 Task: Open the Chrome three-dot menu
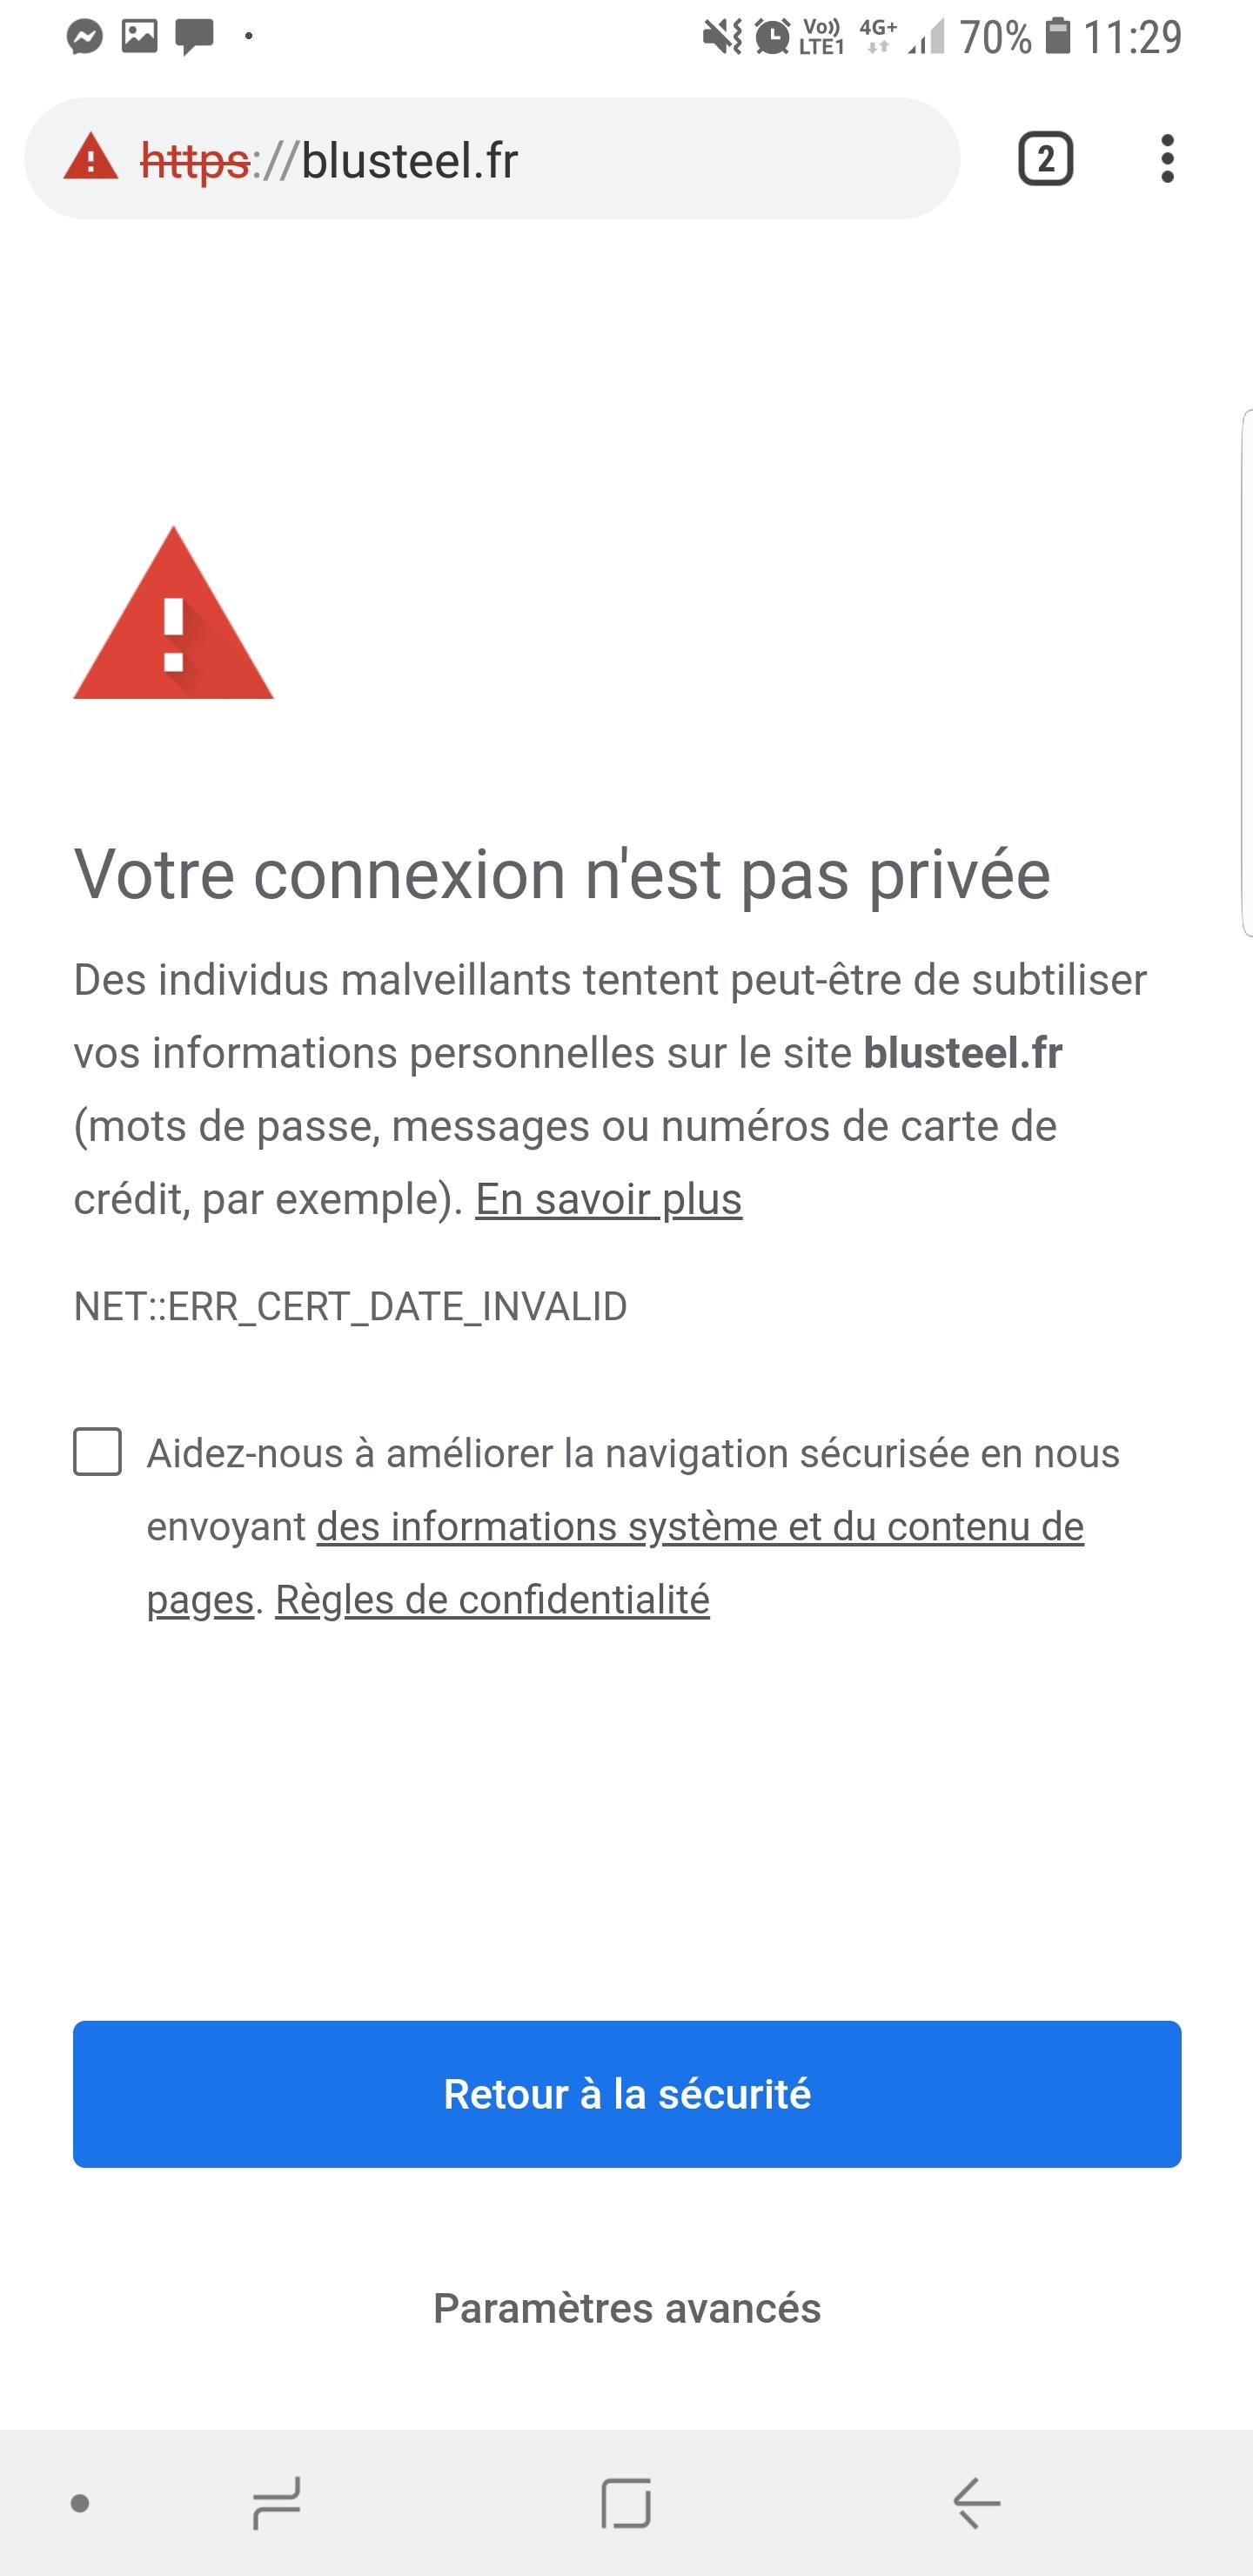pyautogui.click(x=1166, y=159)
